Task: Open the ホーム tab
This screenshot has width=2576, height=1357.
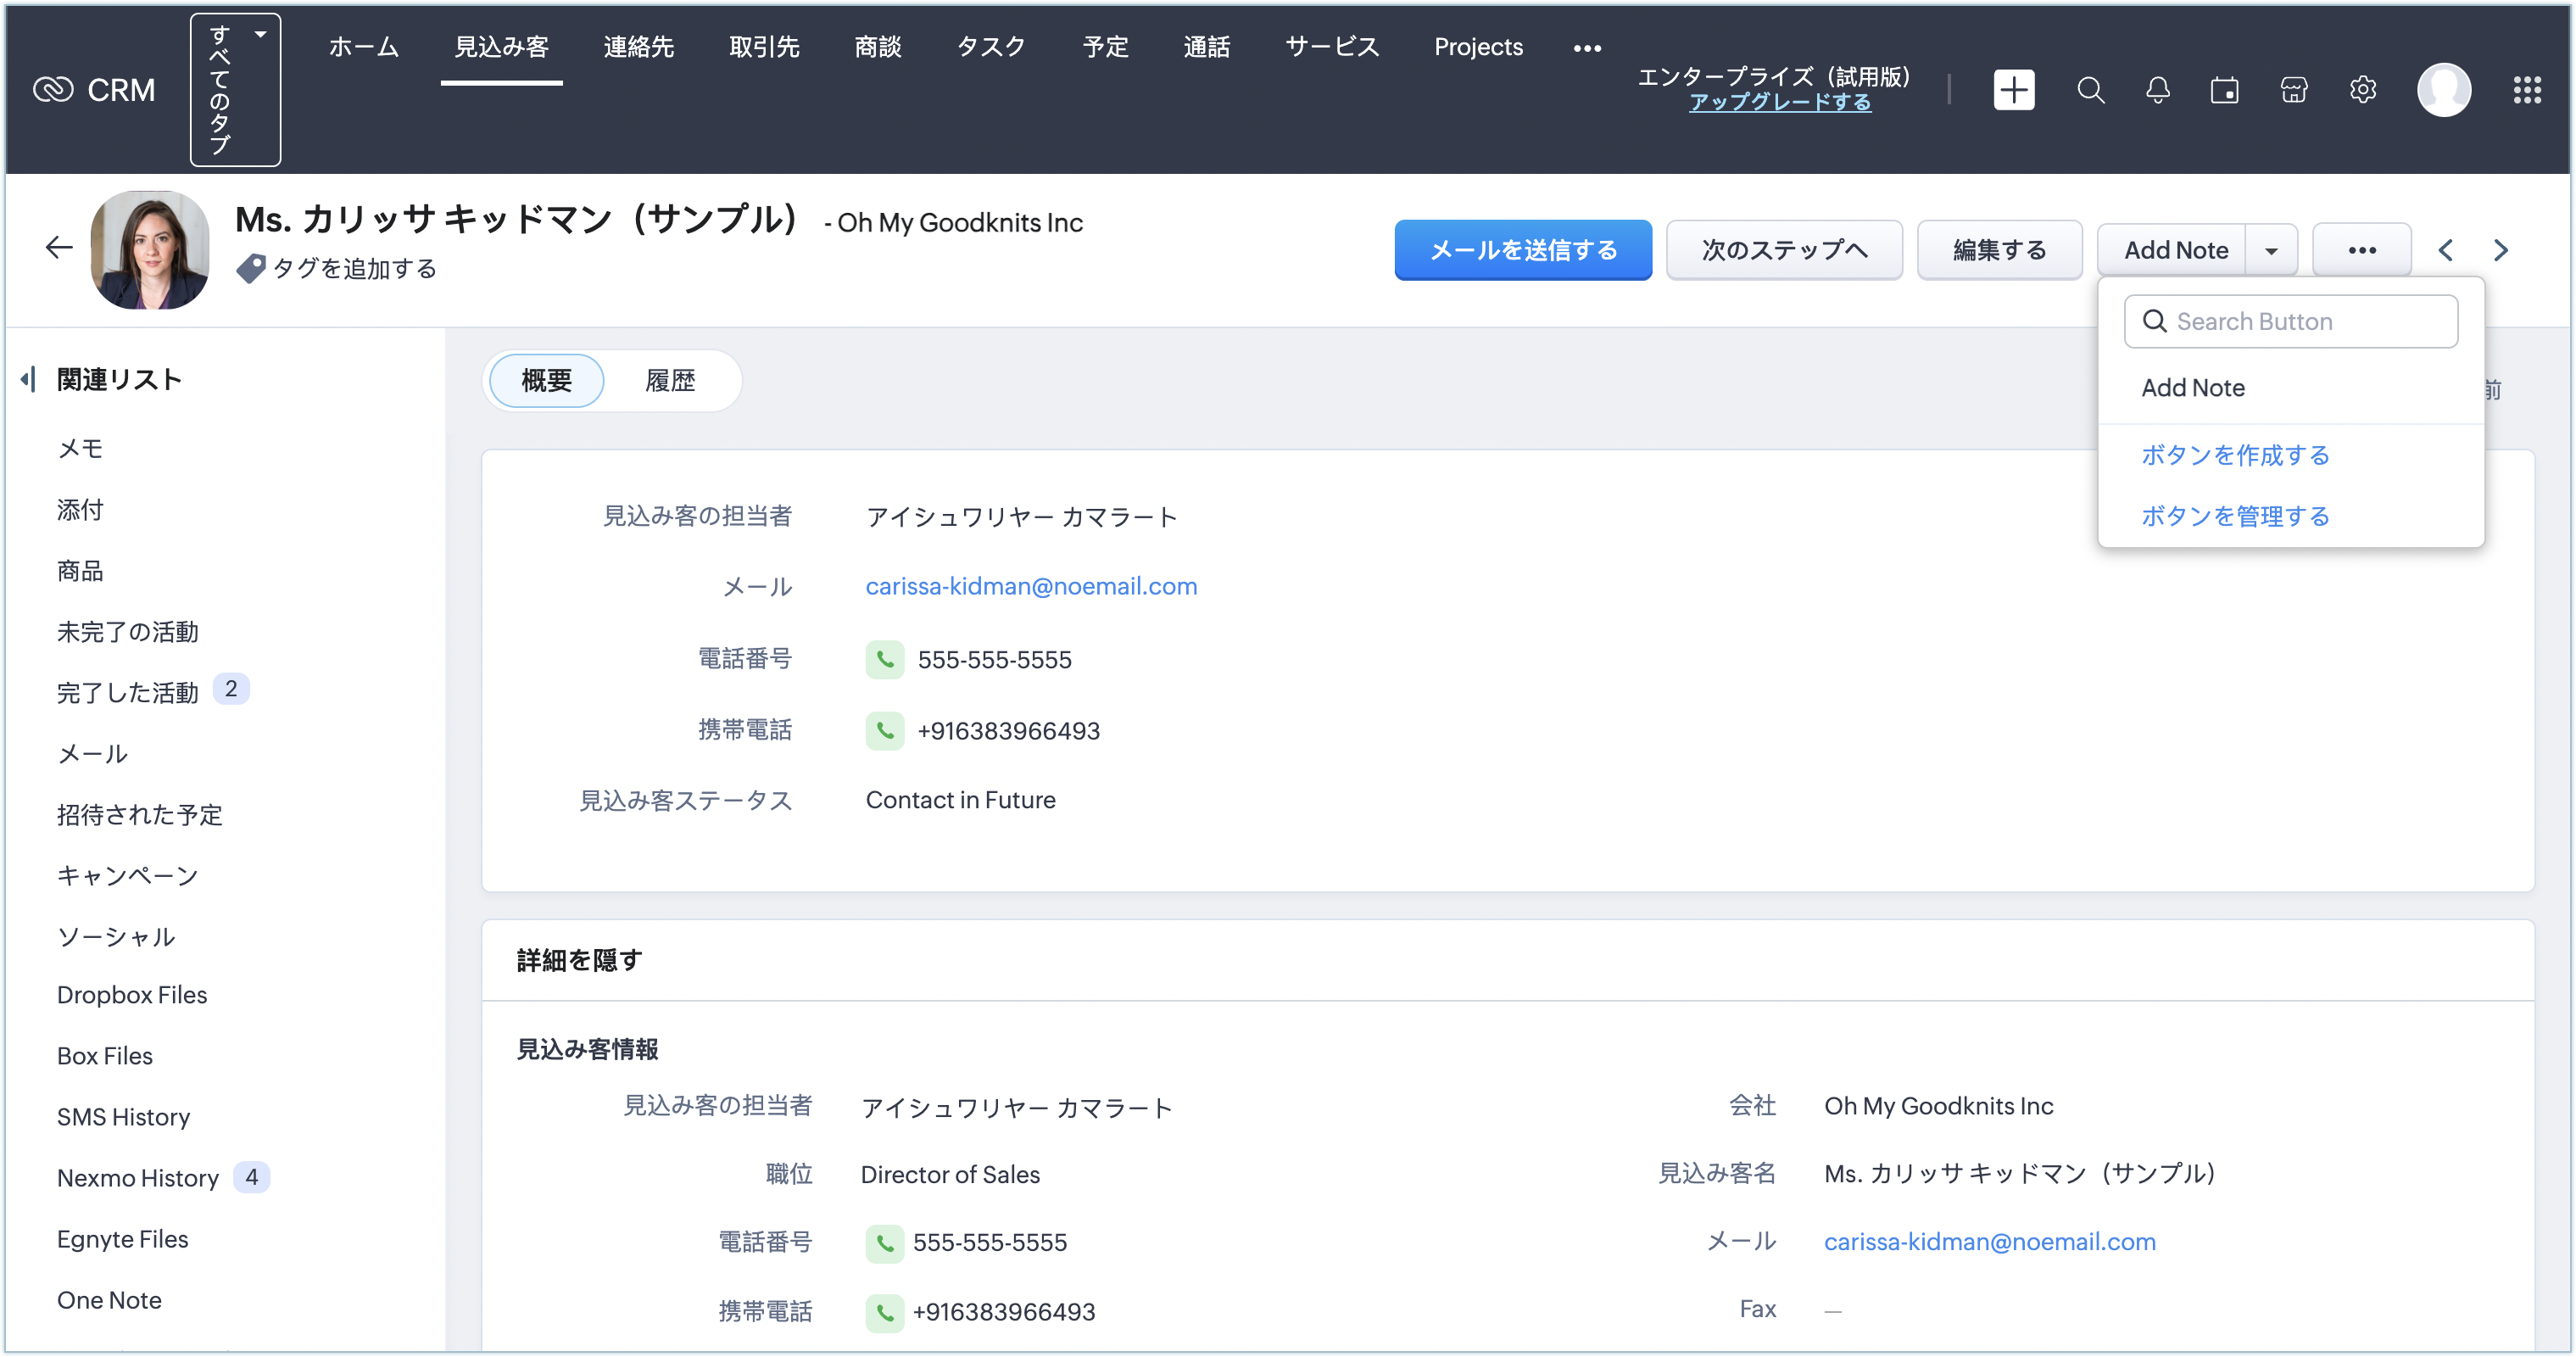Action: coord(364,47)
